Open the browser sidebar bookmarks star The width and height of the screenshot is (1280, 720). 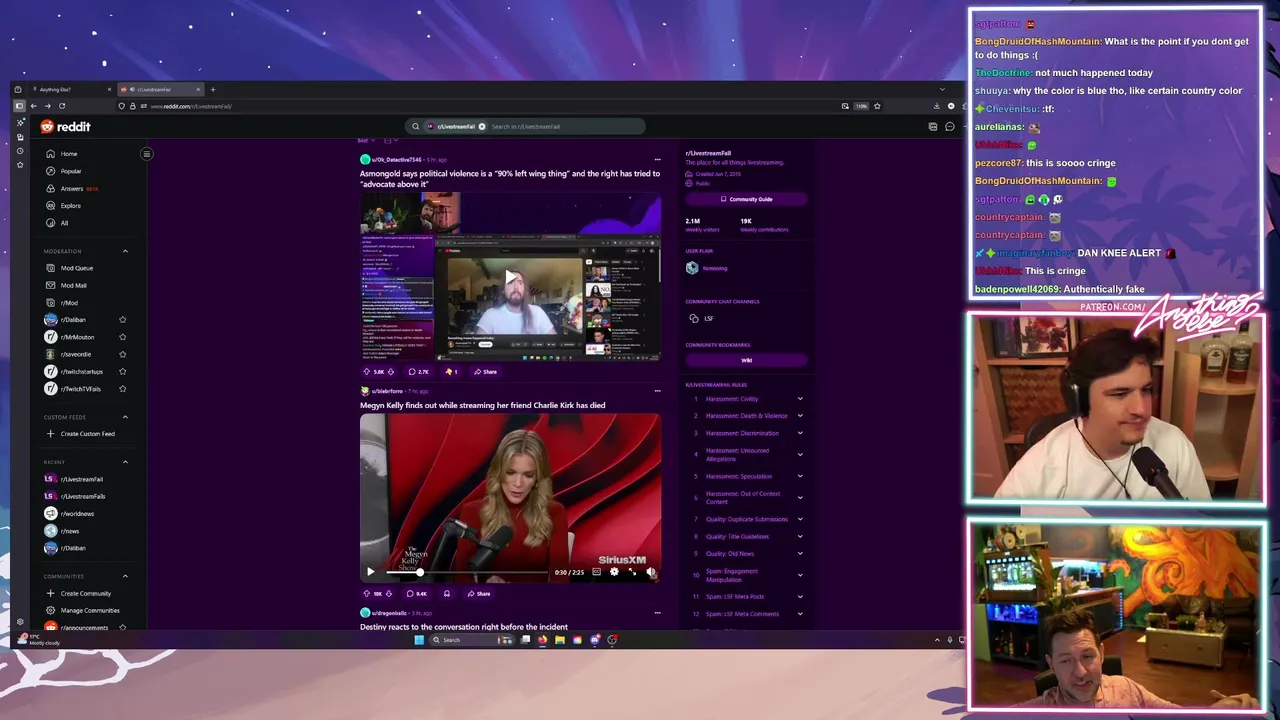20,165
